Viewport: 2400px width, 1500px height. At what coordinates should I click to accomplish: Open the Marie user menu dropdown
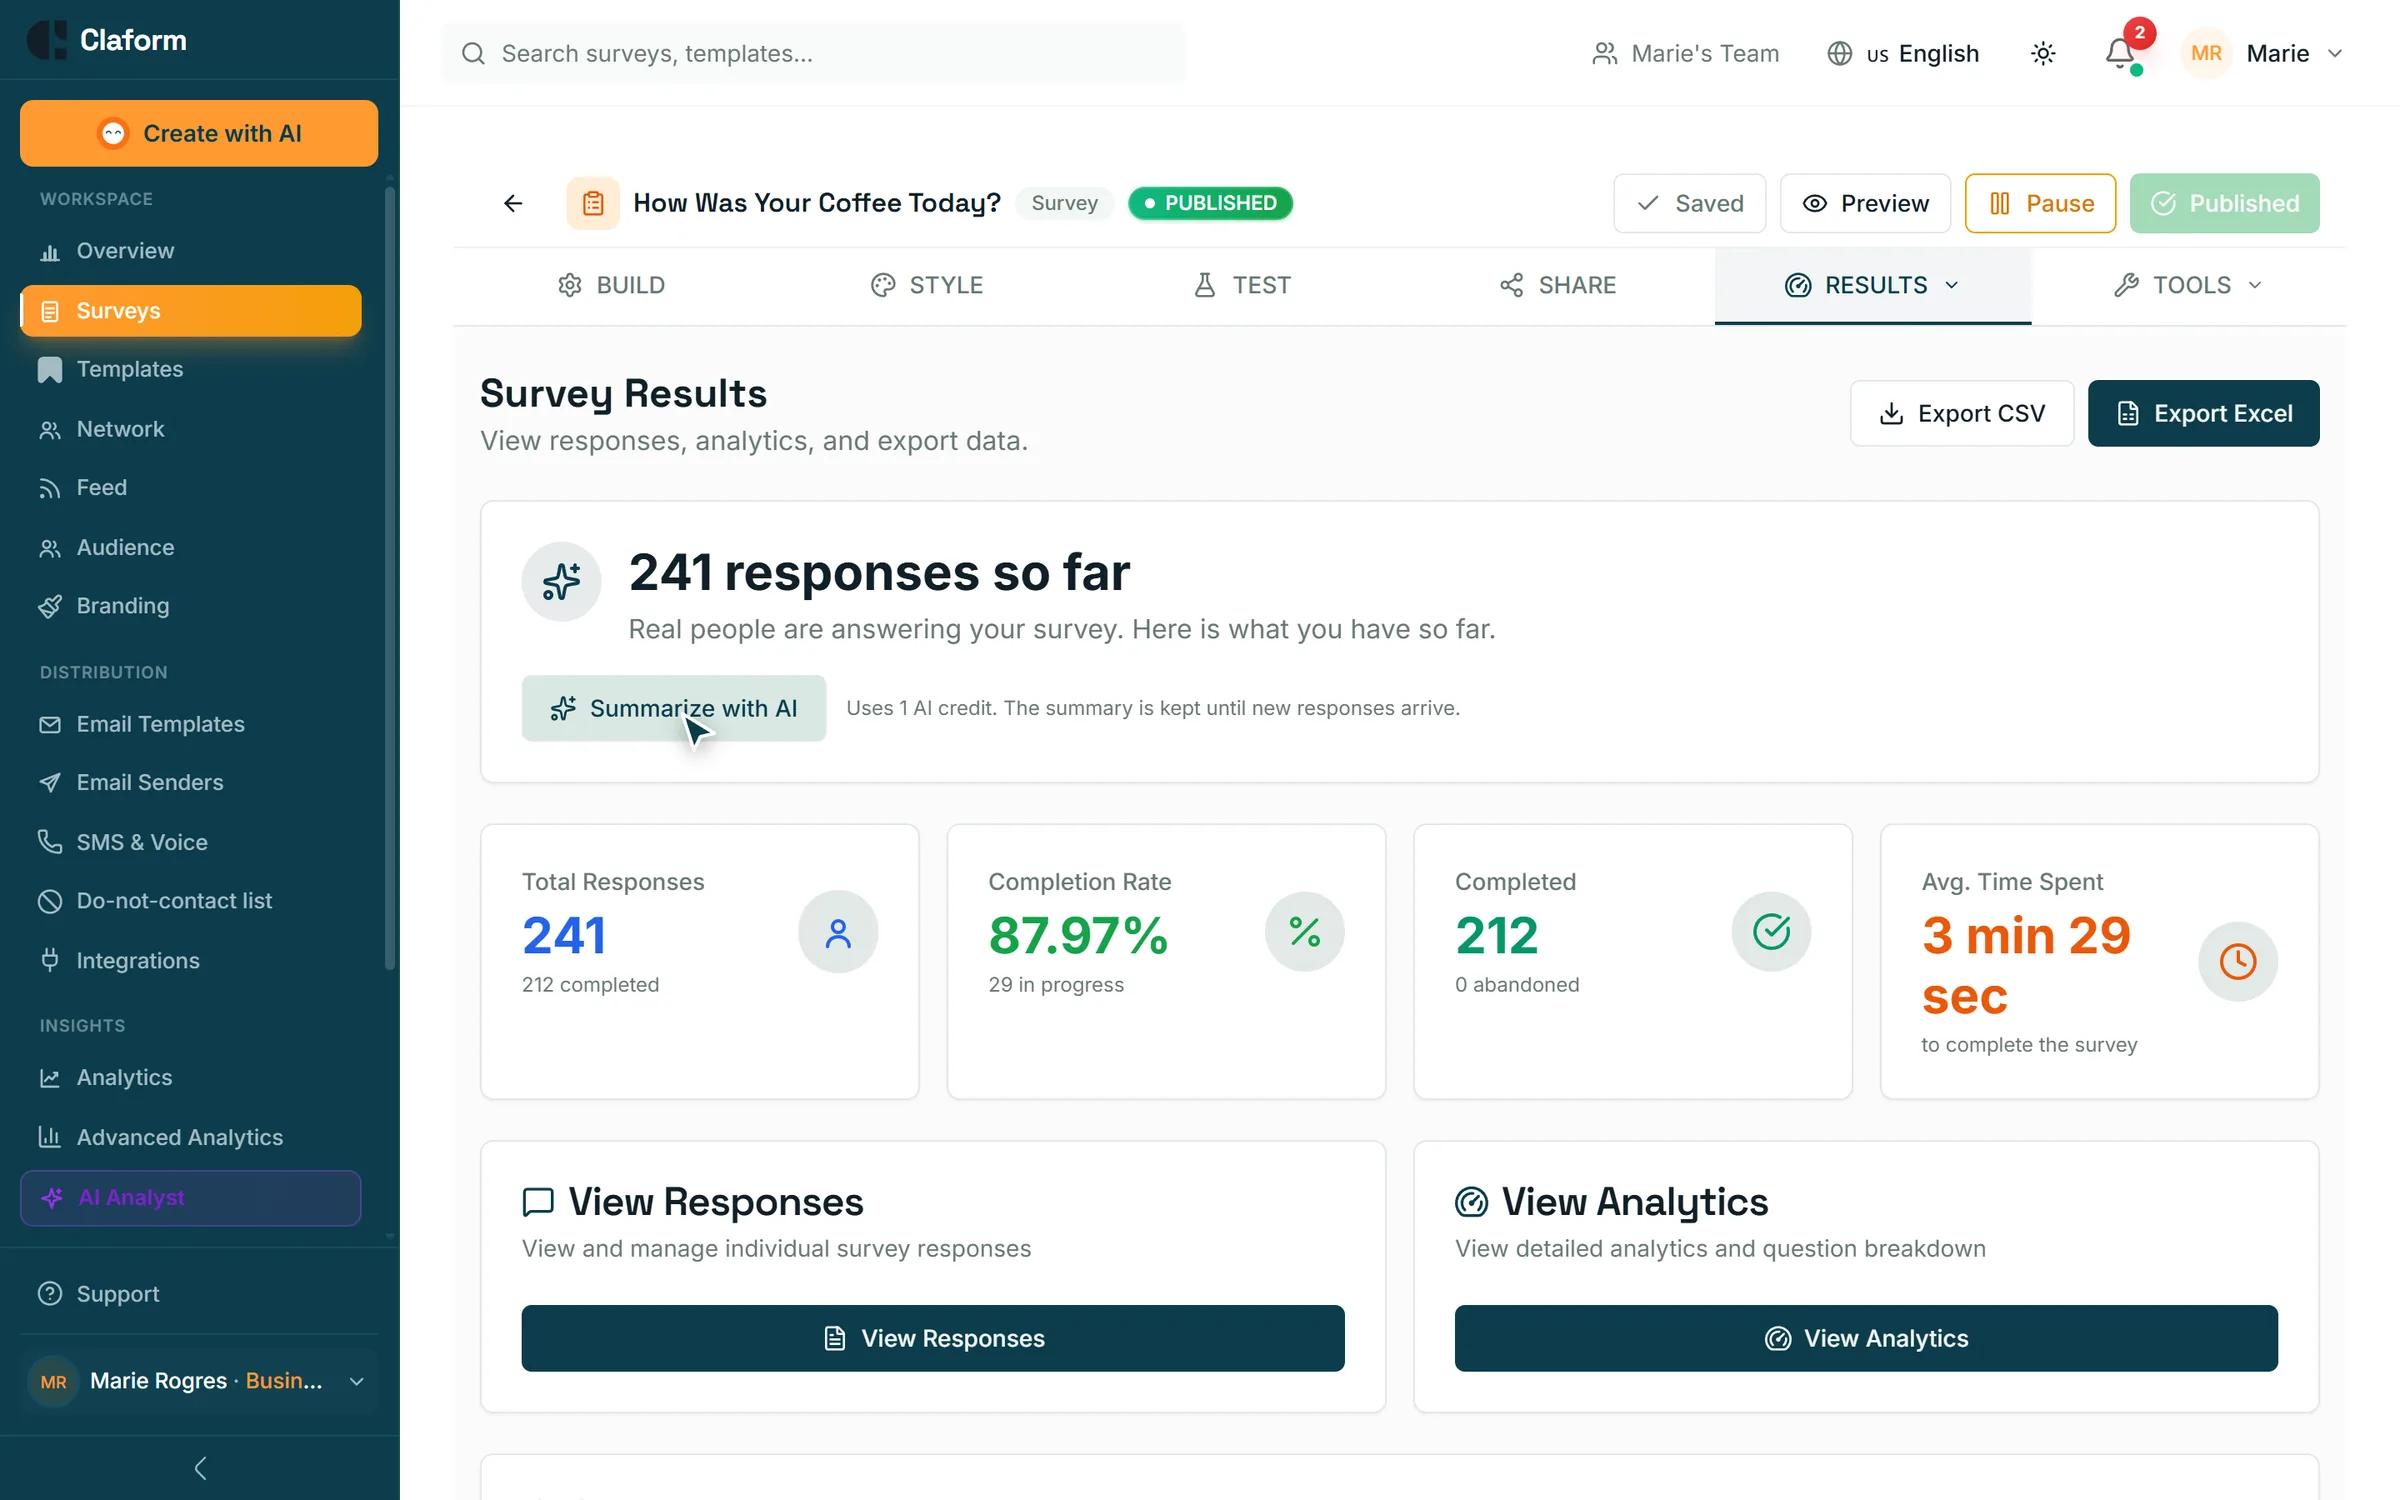coord(2264,53)
